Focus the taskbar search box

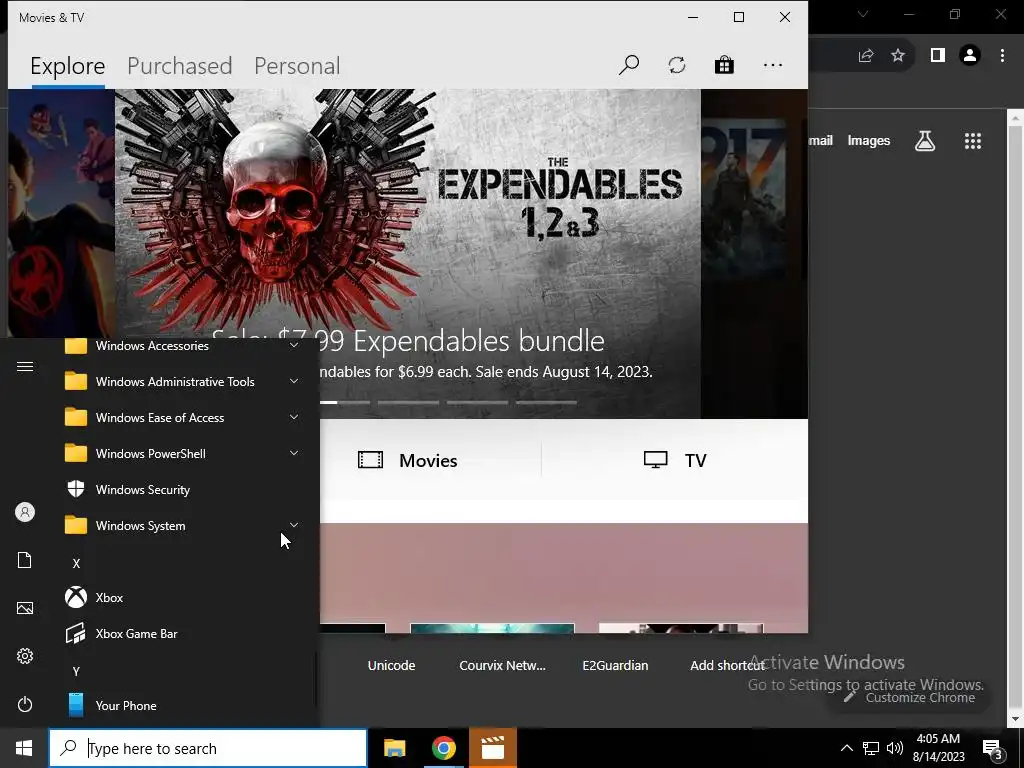point(208,748)
